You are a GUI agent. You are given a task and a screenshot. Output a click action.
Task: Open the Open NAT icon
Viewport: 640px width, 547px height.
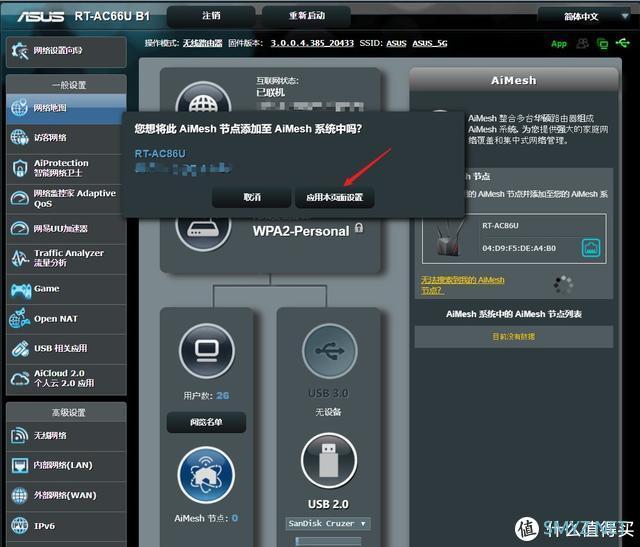pos(19,318)
